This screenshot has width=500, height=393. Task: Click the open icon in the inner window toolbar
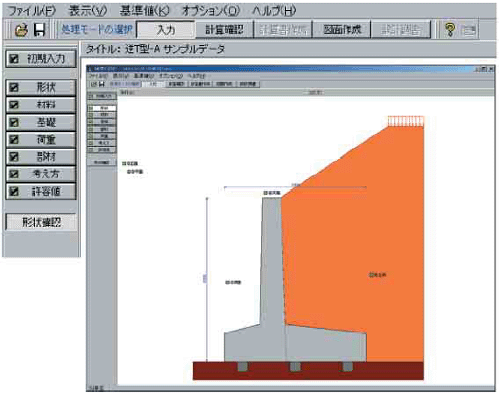pyautogui.click(x=94, y=84)
